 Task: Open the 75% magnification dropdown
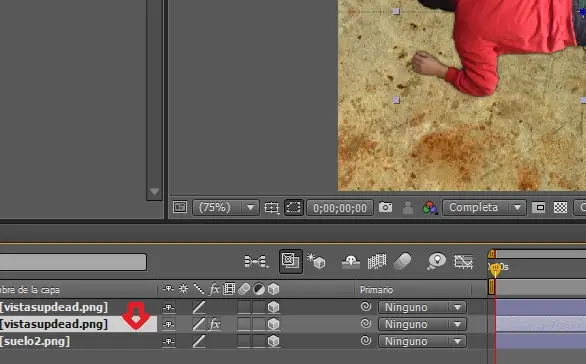click(x=226, y=207)
